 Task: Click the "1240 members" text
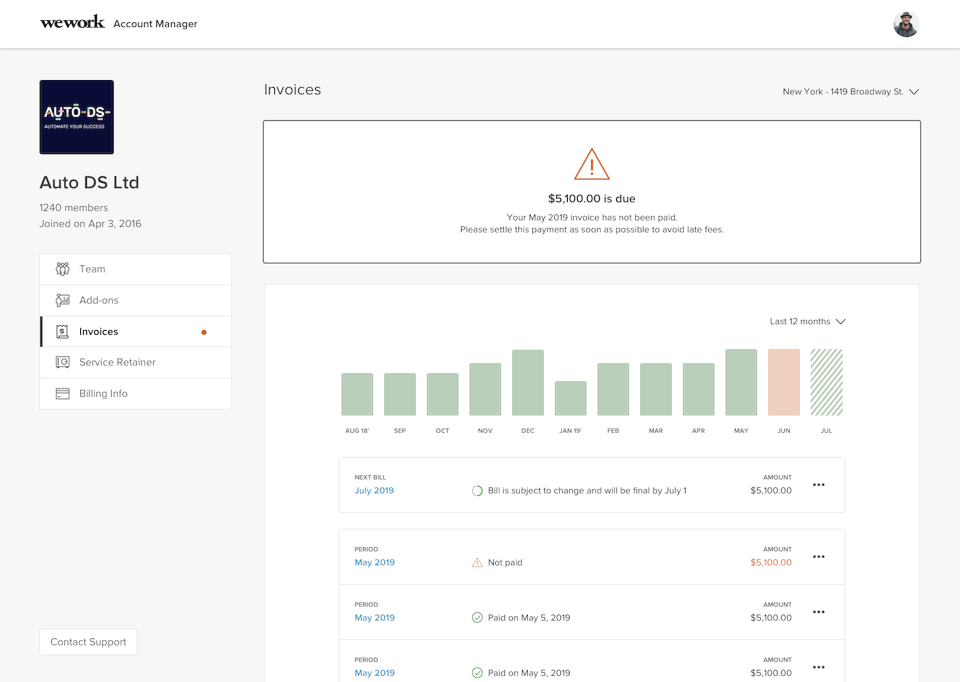[73, 208]
